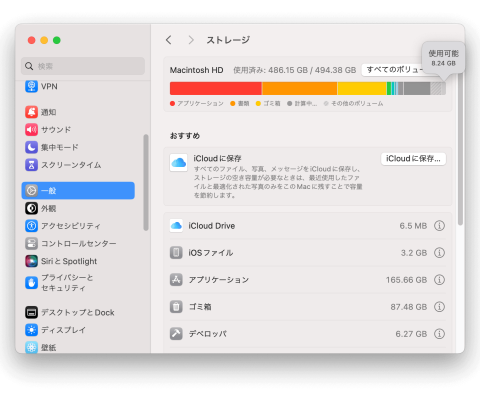The height and width of the screenshot is (400, 480).
Task: Click the 165.66 GB size value
Action: [x=406, y=280]
